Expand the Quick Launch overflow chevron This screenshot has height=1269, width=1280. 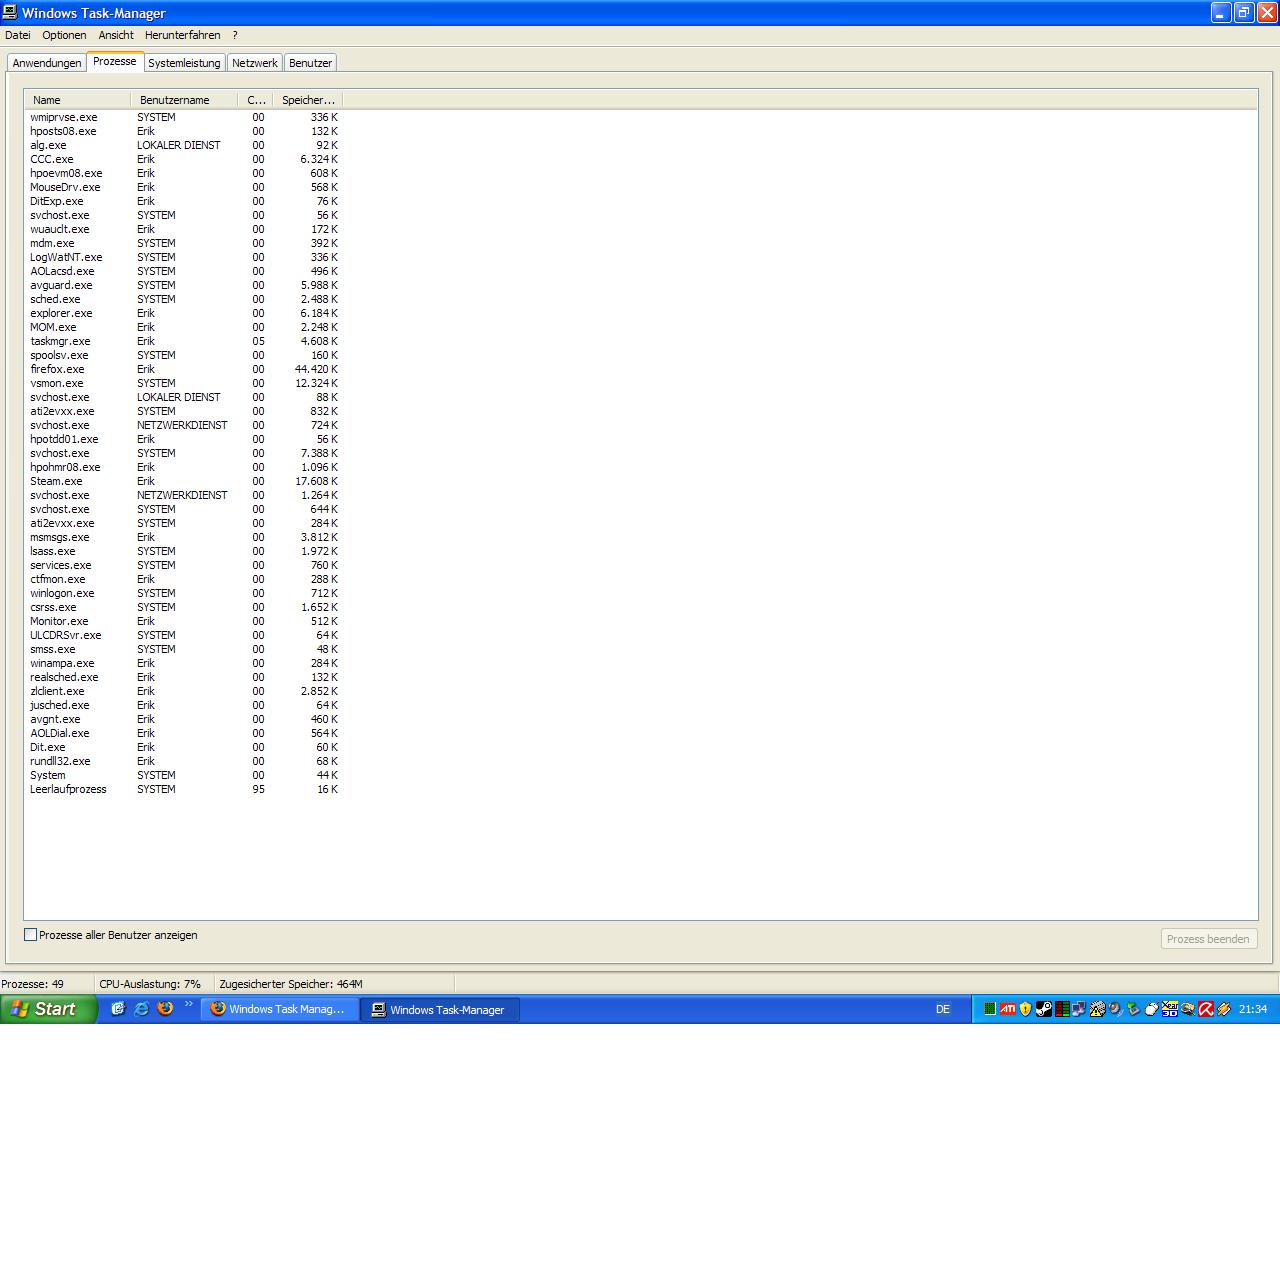pos(188,1005)
